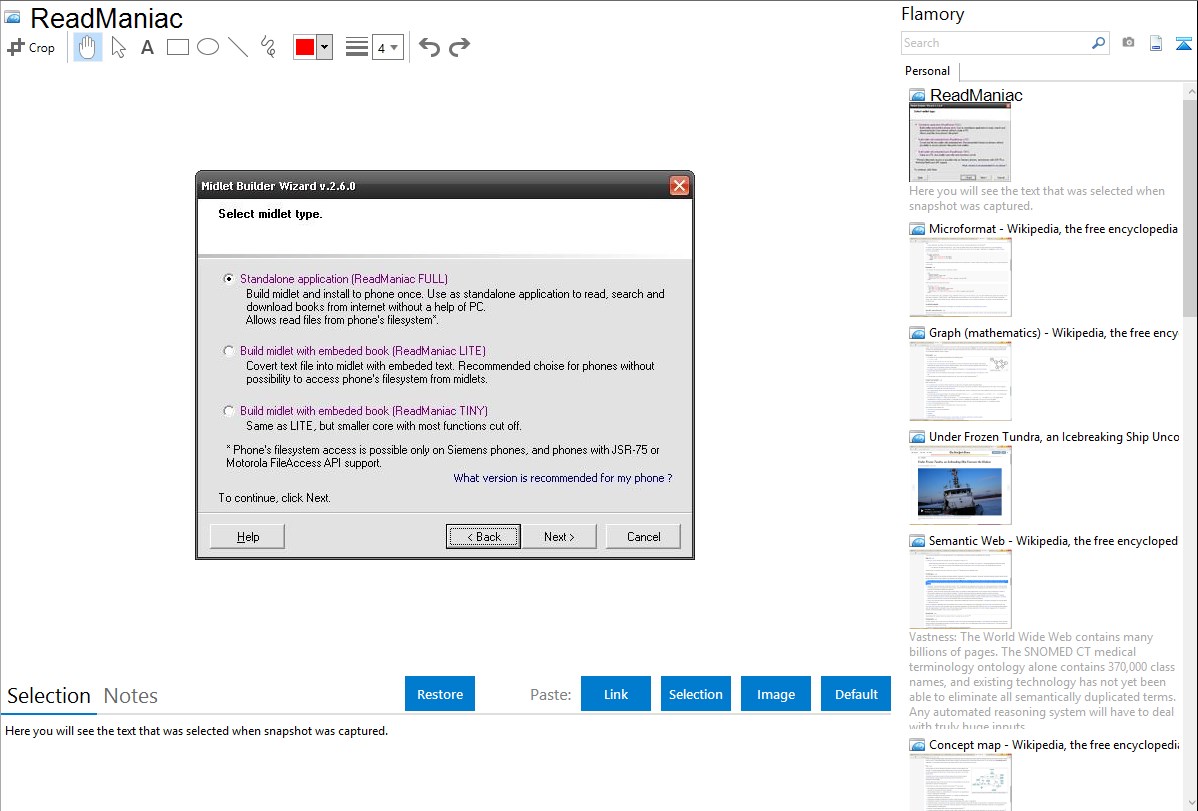Paste as Link
This screenshot has height=811, width=1198.
coord(616,694)
